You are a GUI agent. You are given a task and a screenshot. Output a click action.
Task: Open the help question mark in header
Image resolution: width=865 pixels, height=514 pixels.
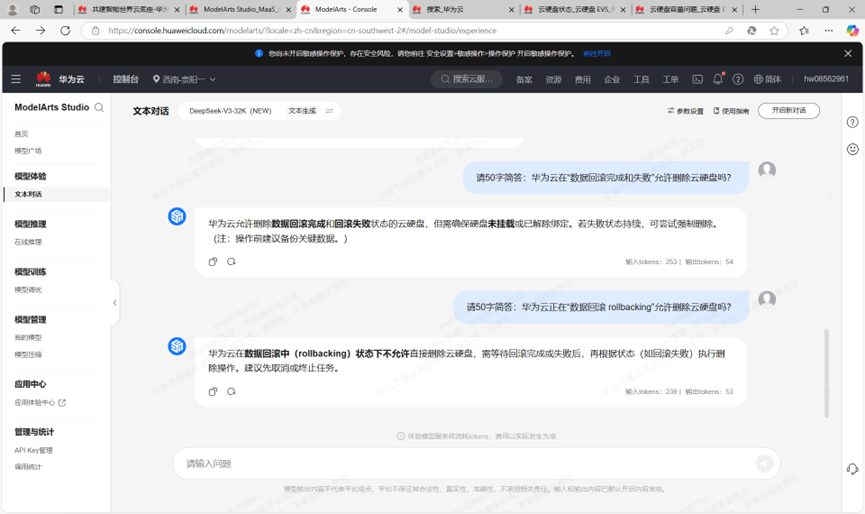pyautogui.click(x=738, y=79)
